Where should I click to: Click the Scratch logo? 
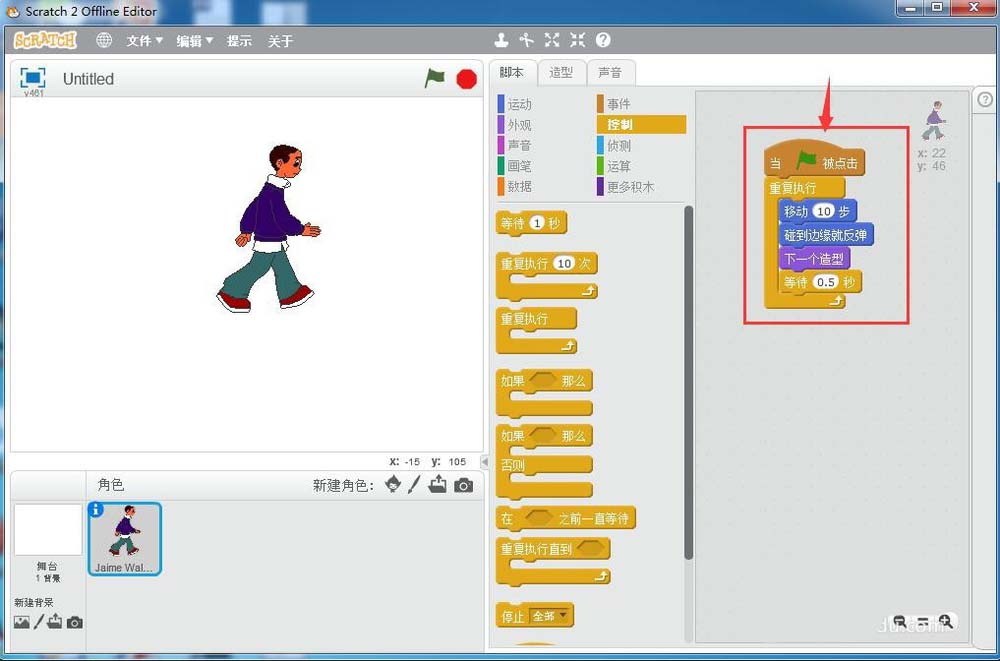pyautogui.click(x=45, y=41)
